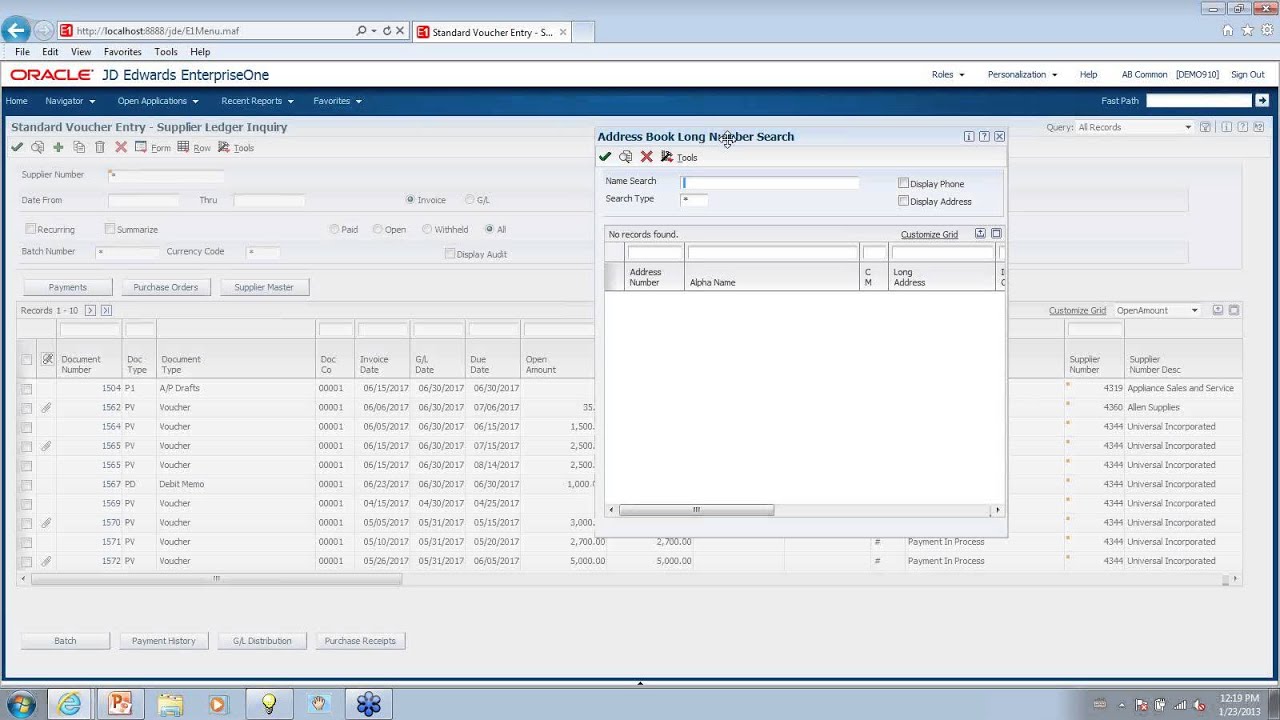The width and height of the screenshot is (1280, 720).
Task: Open the Open Applications dropdown
Action: click(158, 101)
